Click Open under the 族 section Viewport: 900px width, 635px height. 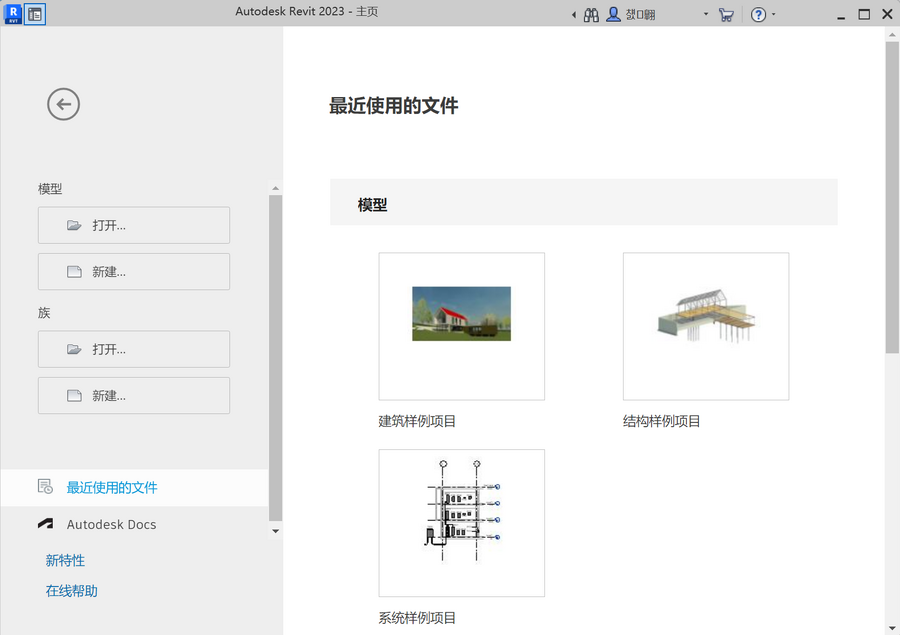point(134,349)
